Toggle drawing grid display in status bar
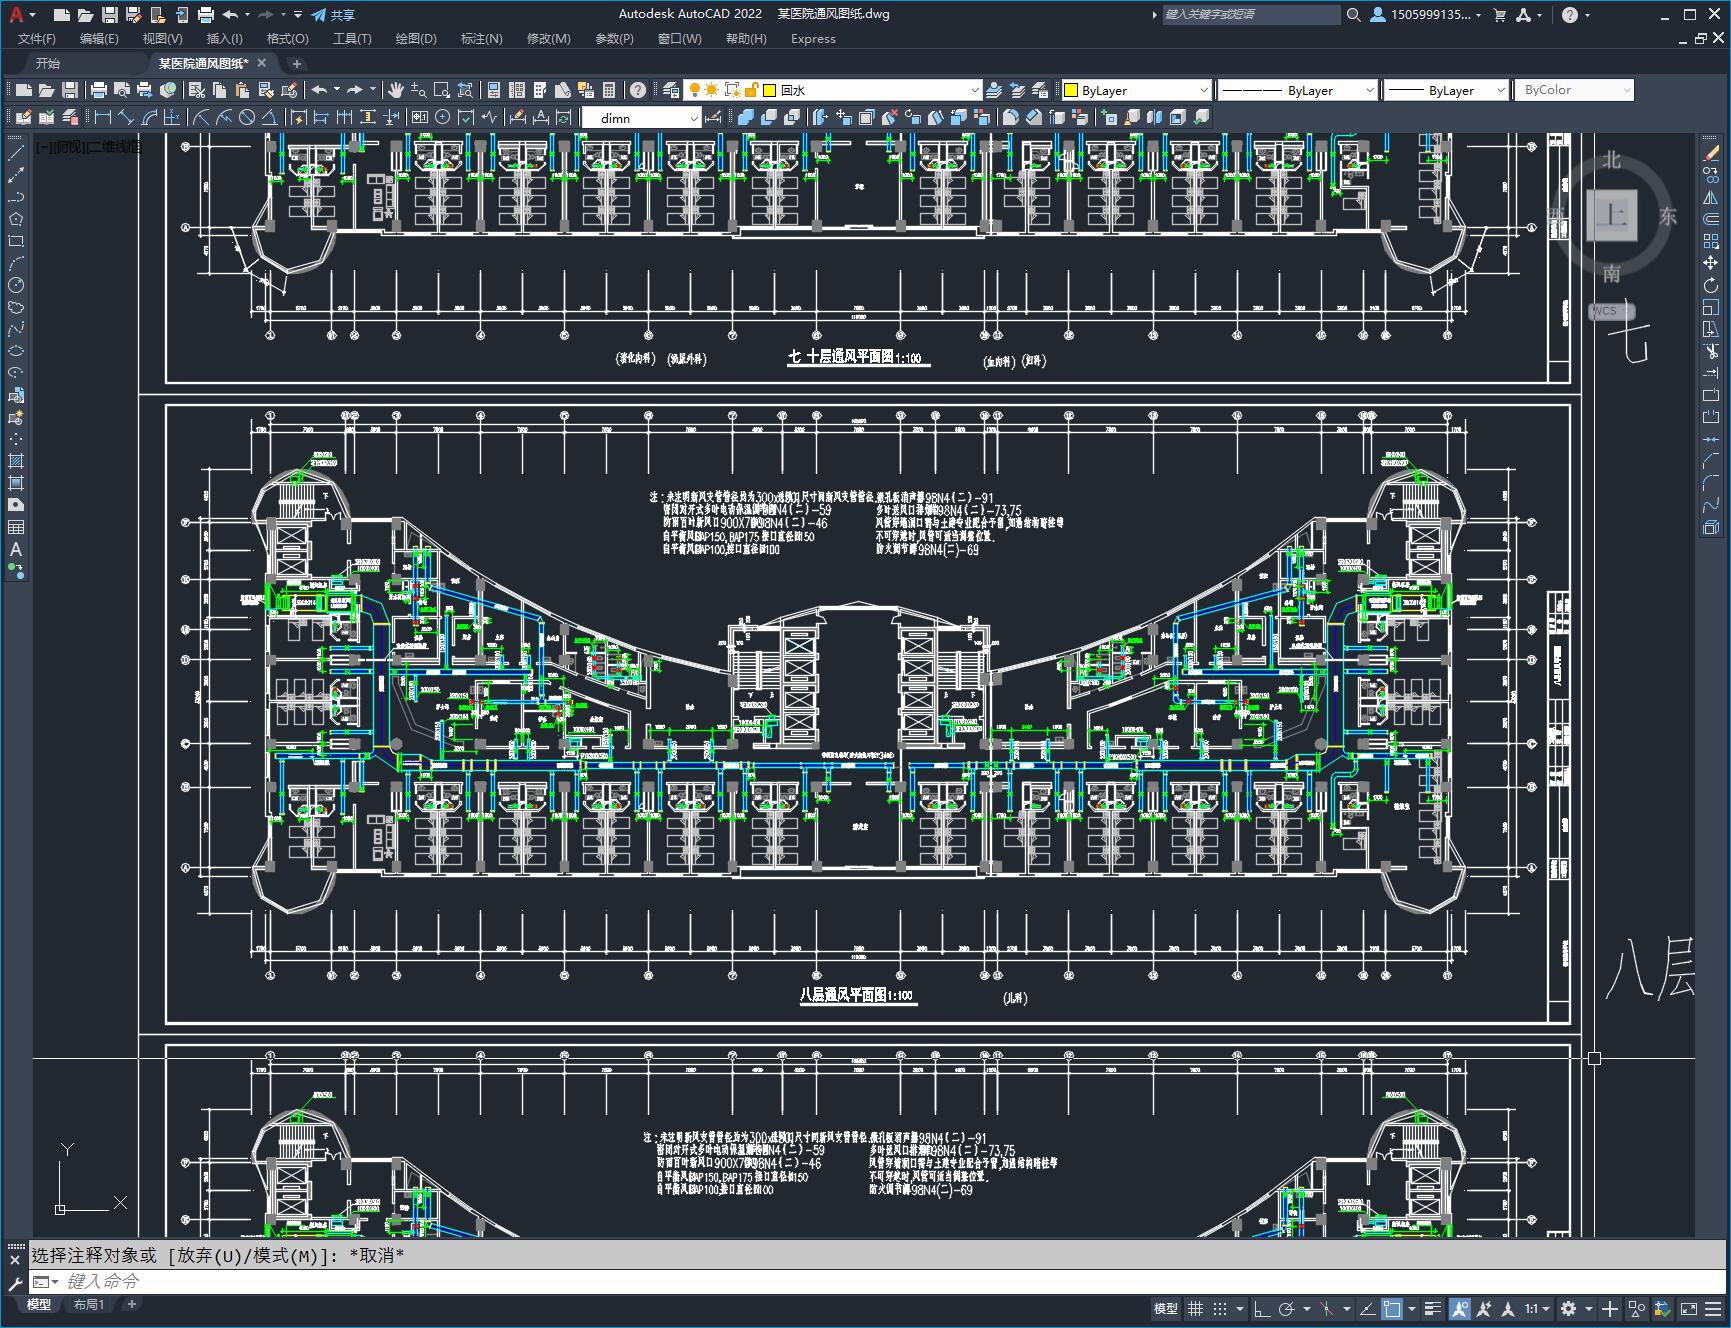This screenshot has width=1731, height=1328. (1195, 1308)
